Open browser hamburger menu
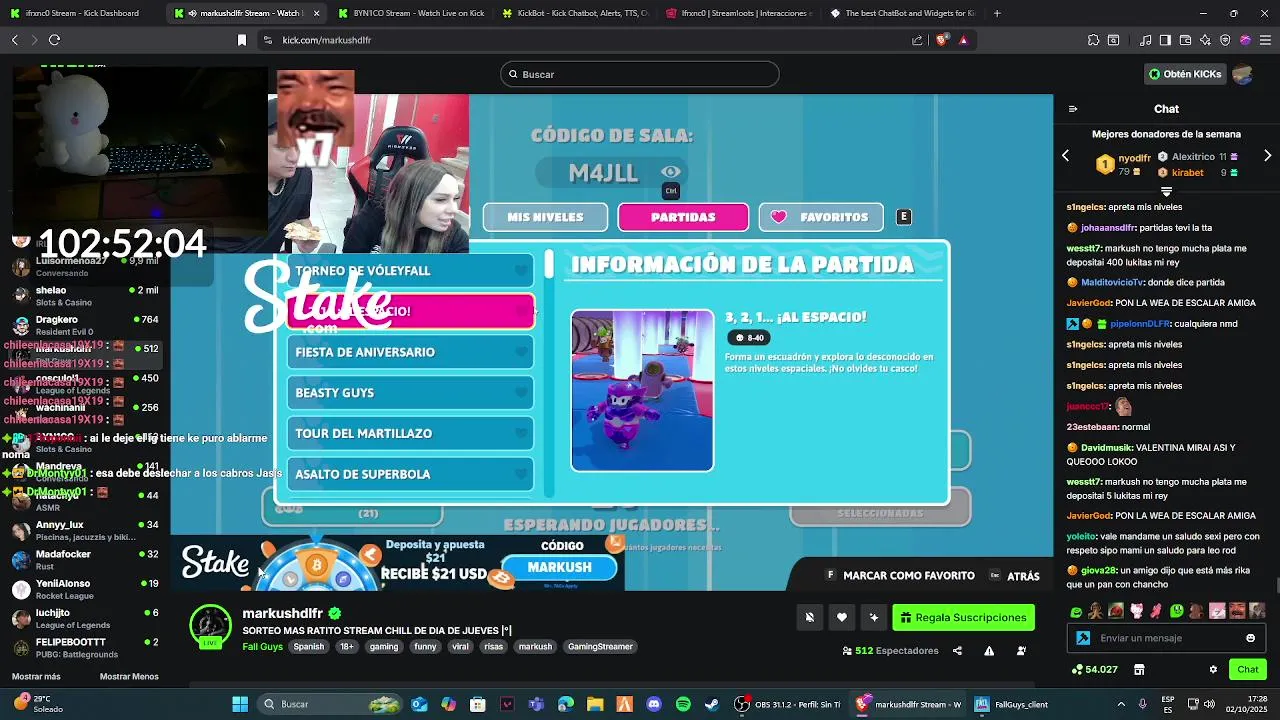Image resolution: width=1280 pixels, height=720 pixels. pos(1266,40)
